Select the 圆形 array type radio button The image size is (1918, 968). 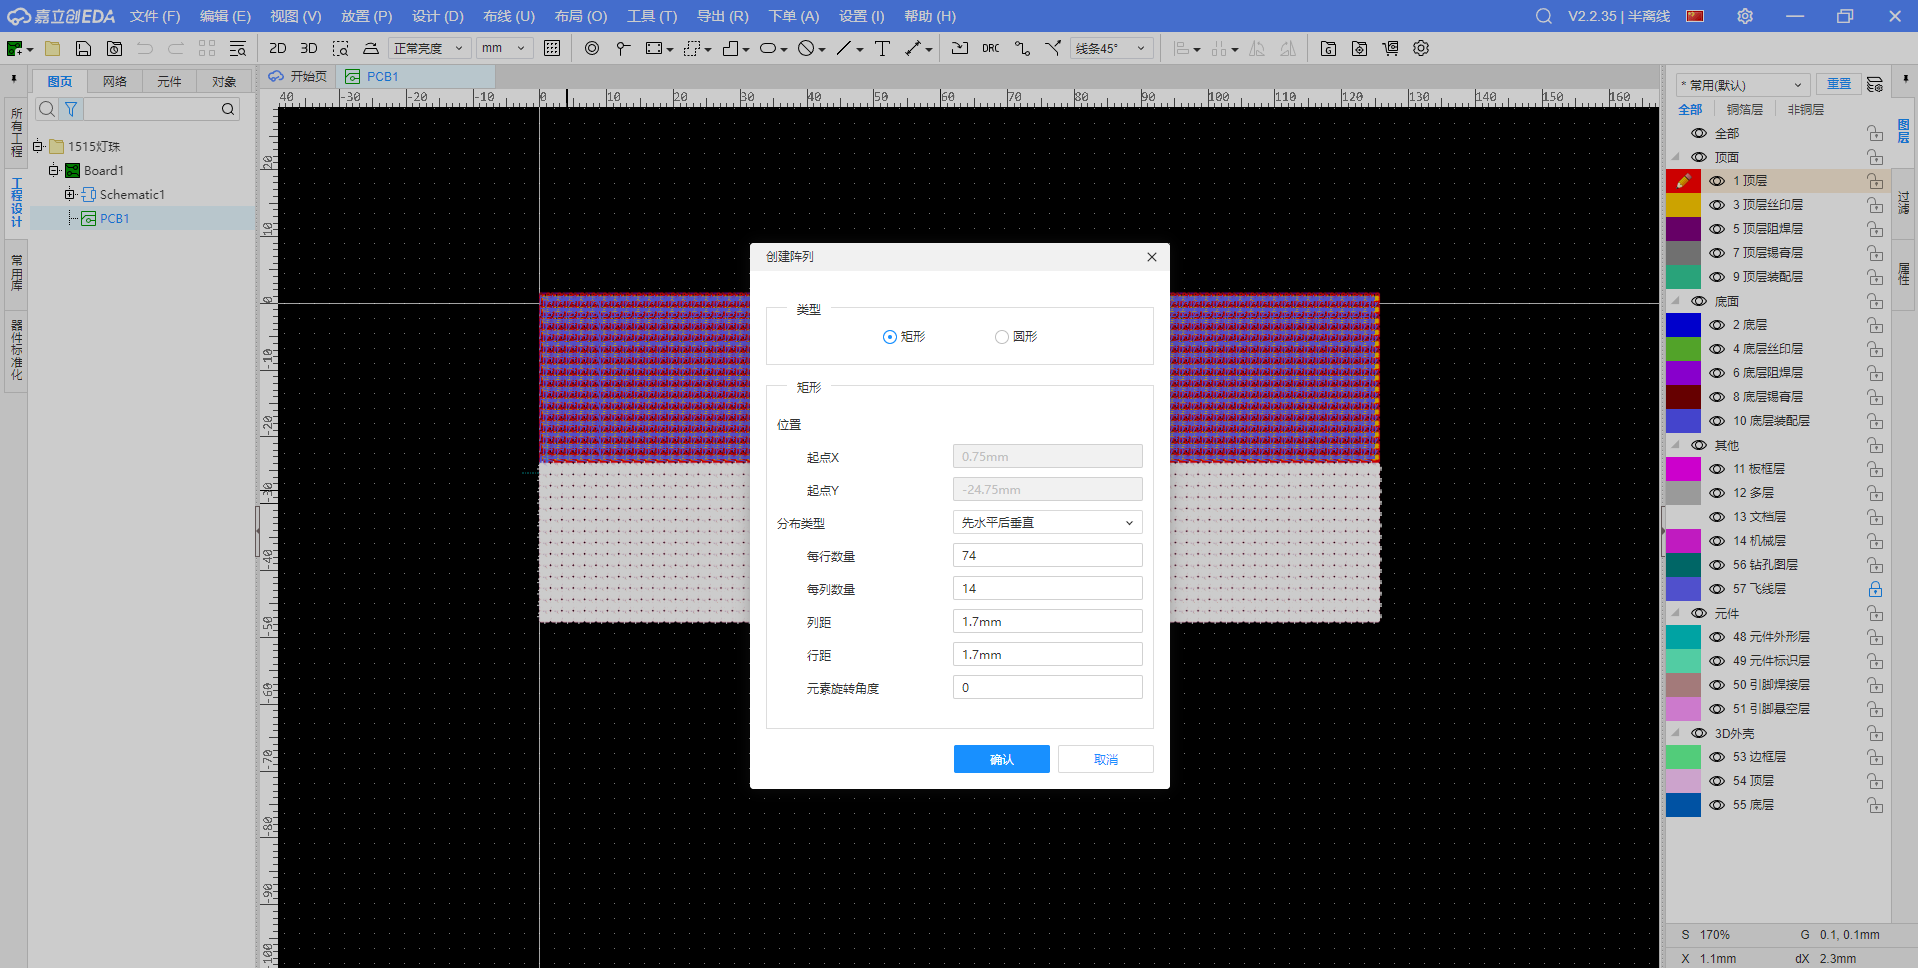point(1002,337)
